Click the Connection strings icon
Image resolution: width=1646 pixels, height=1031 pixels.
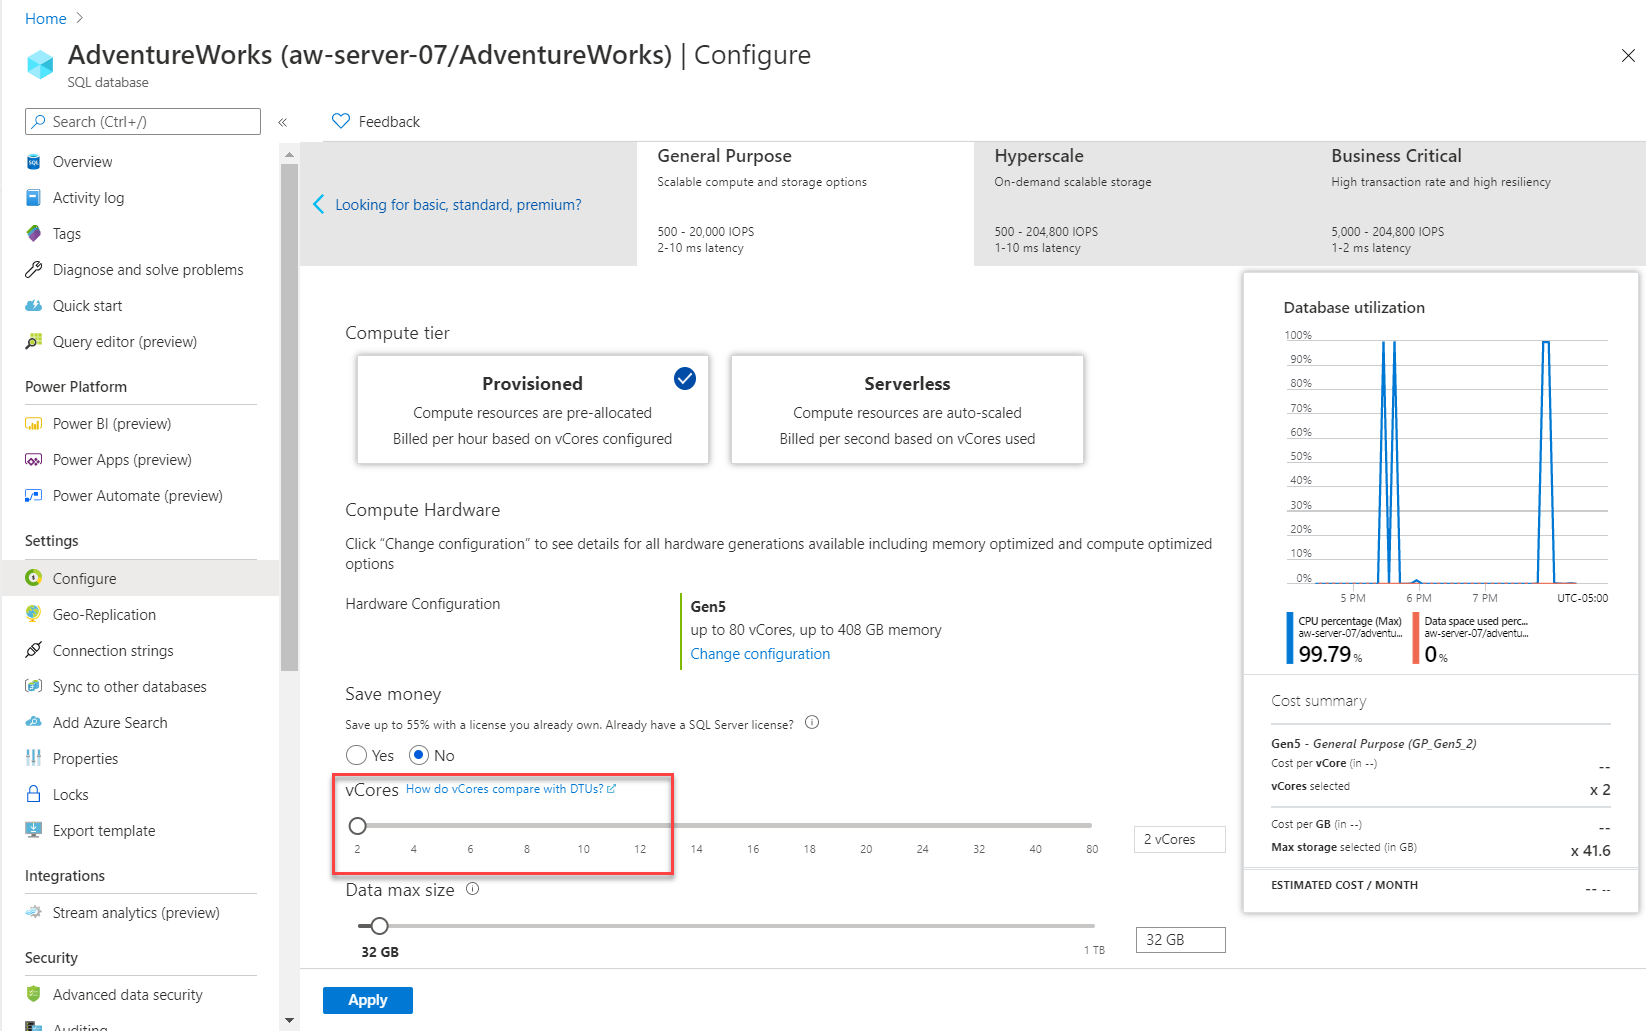tap(34, 650)
